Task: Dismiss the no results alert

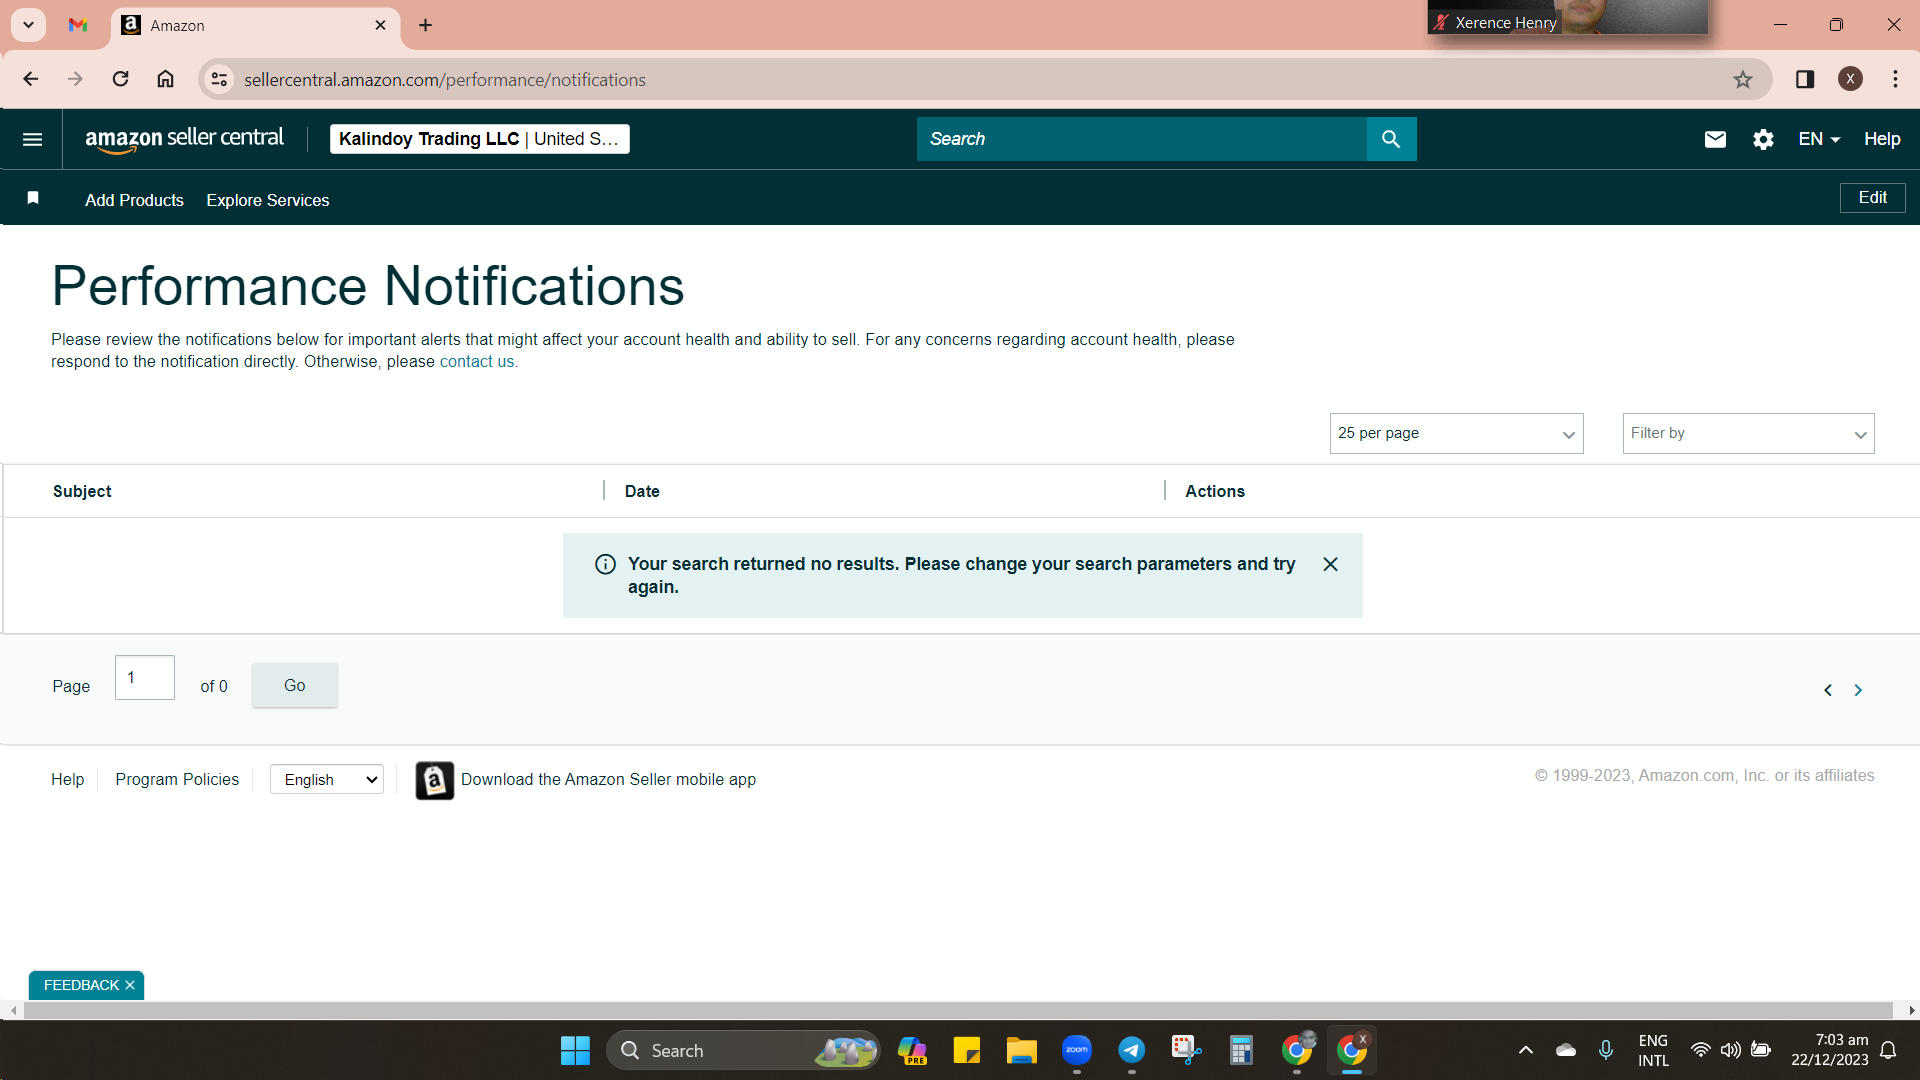Action: tap(1330, 564)
